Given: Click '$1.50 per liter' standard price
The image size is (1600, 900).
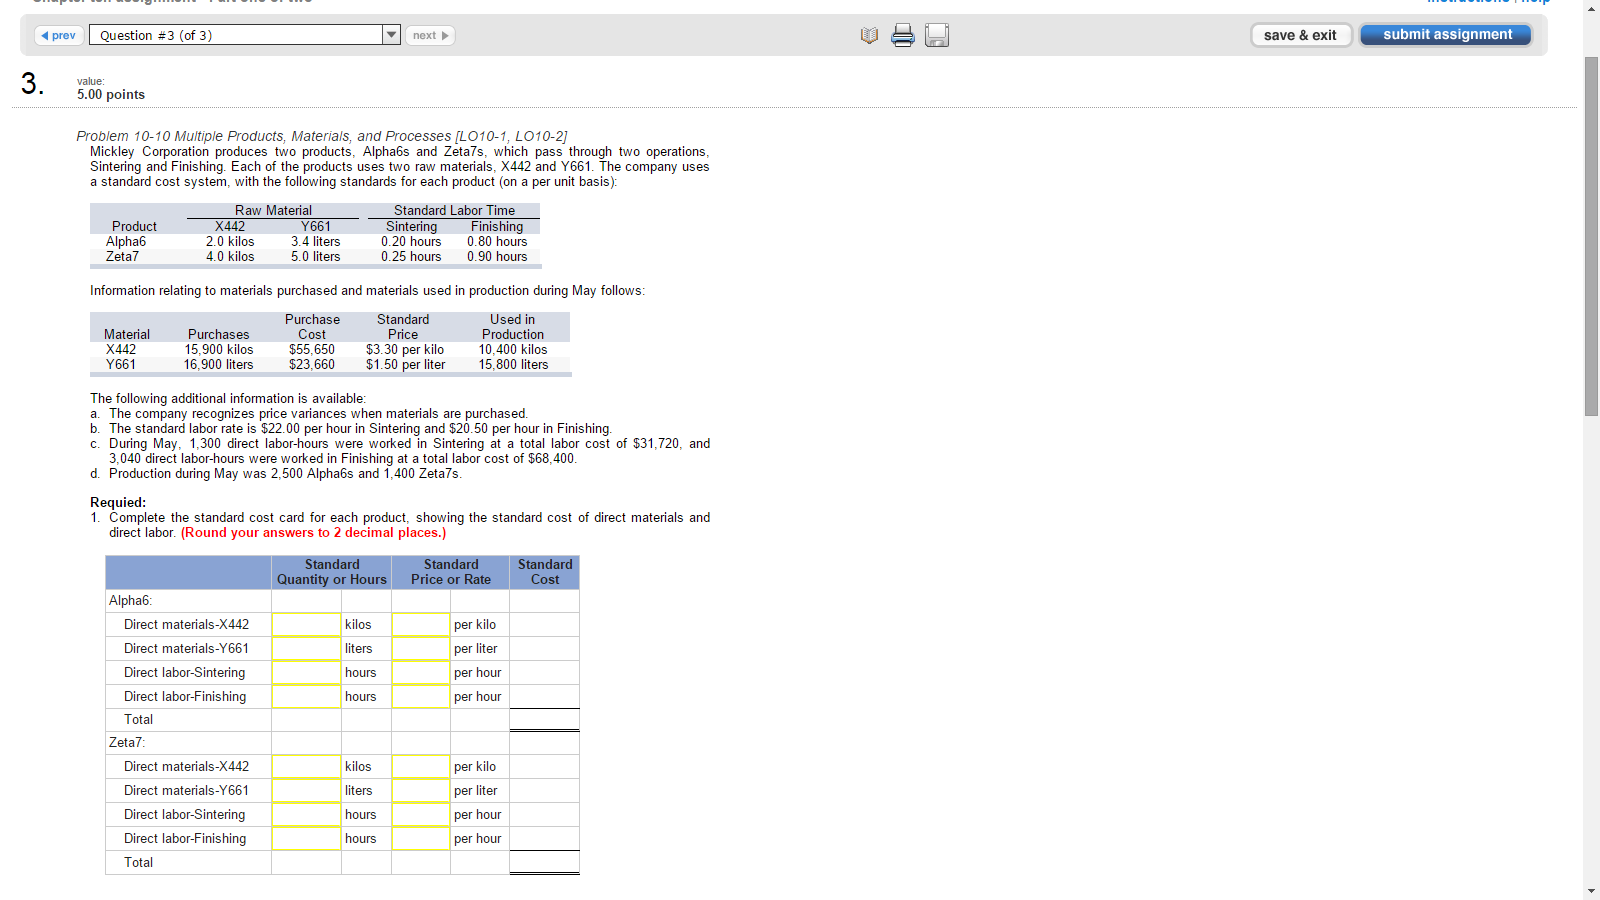Looking at the screenshot, I should [405, 365].
